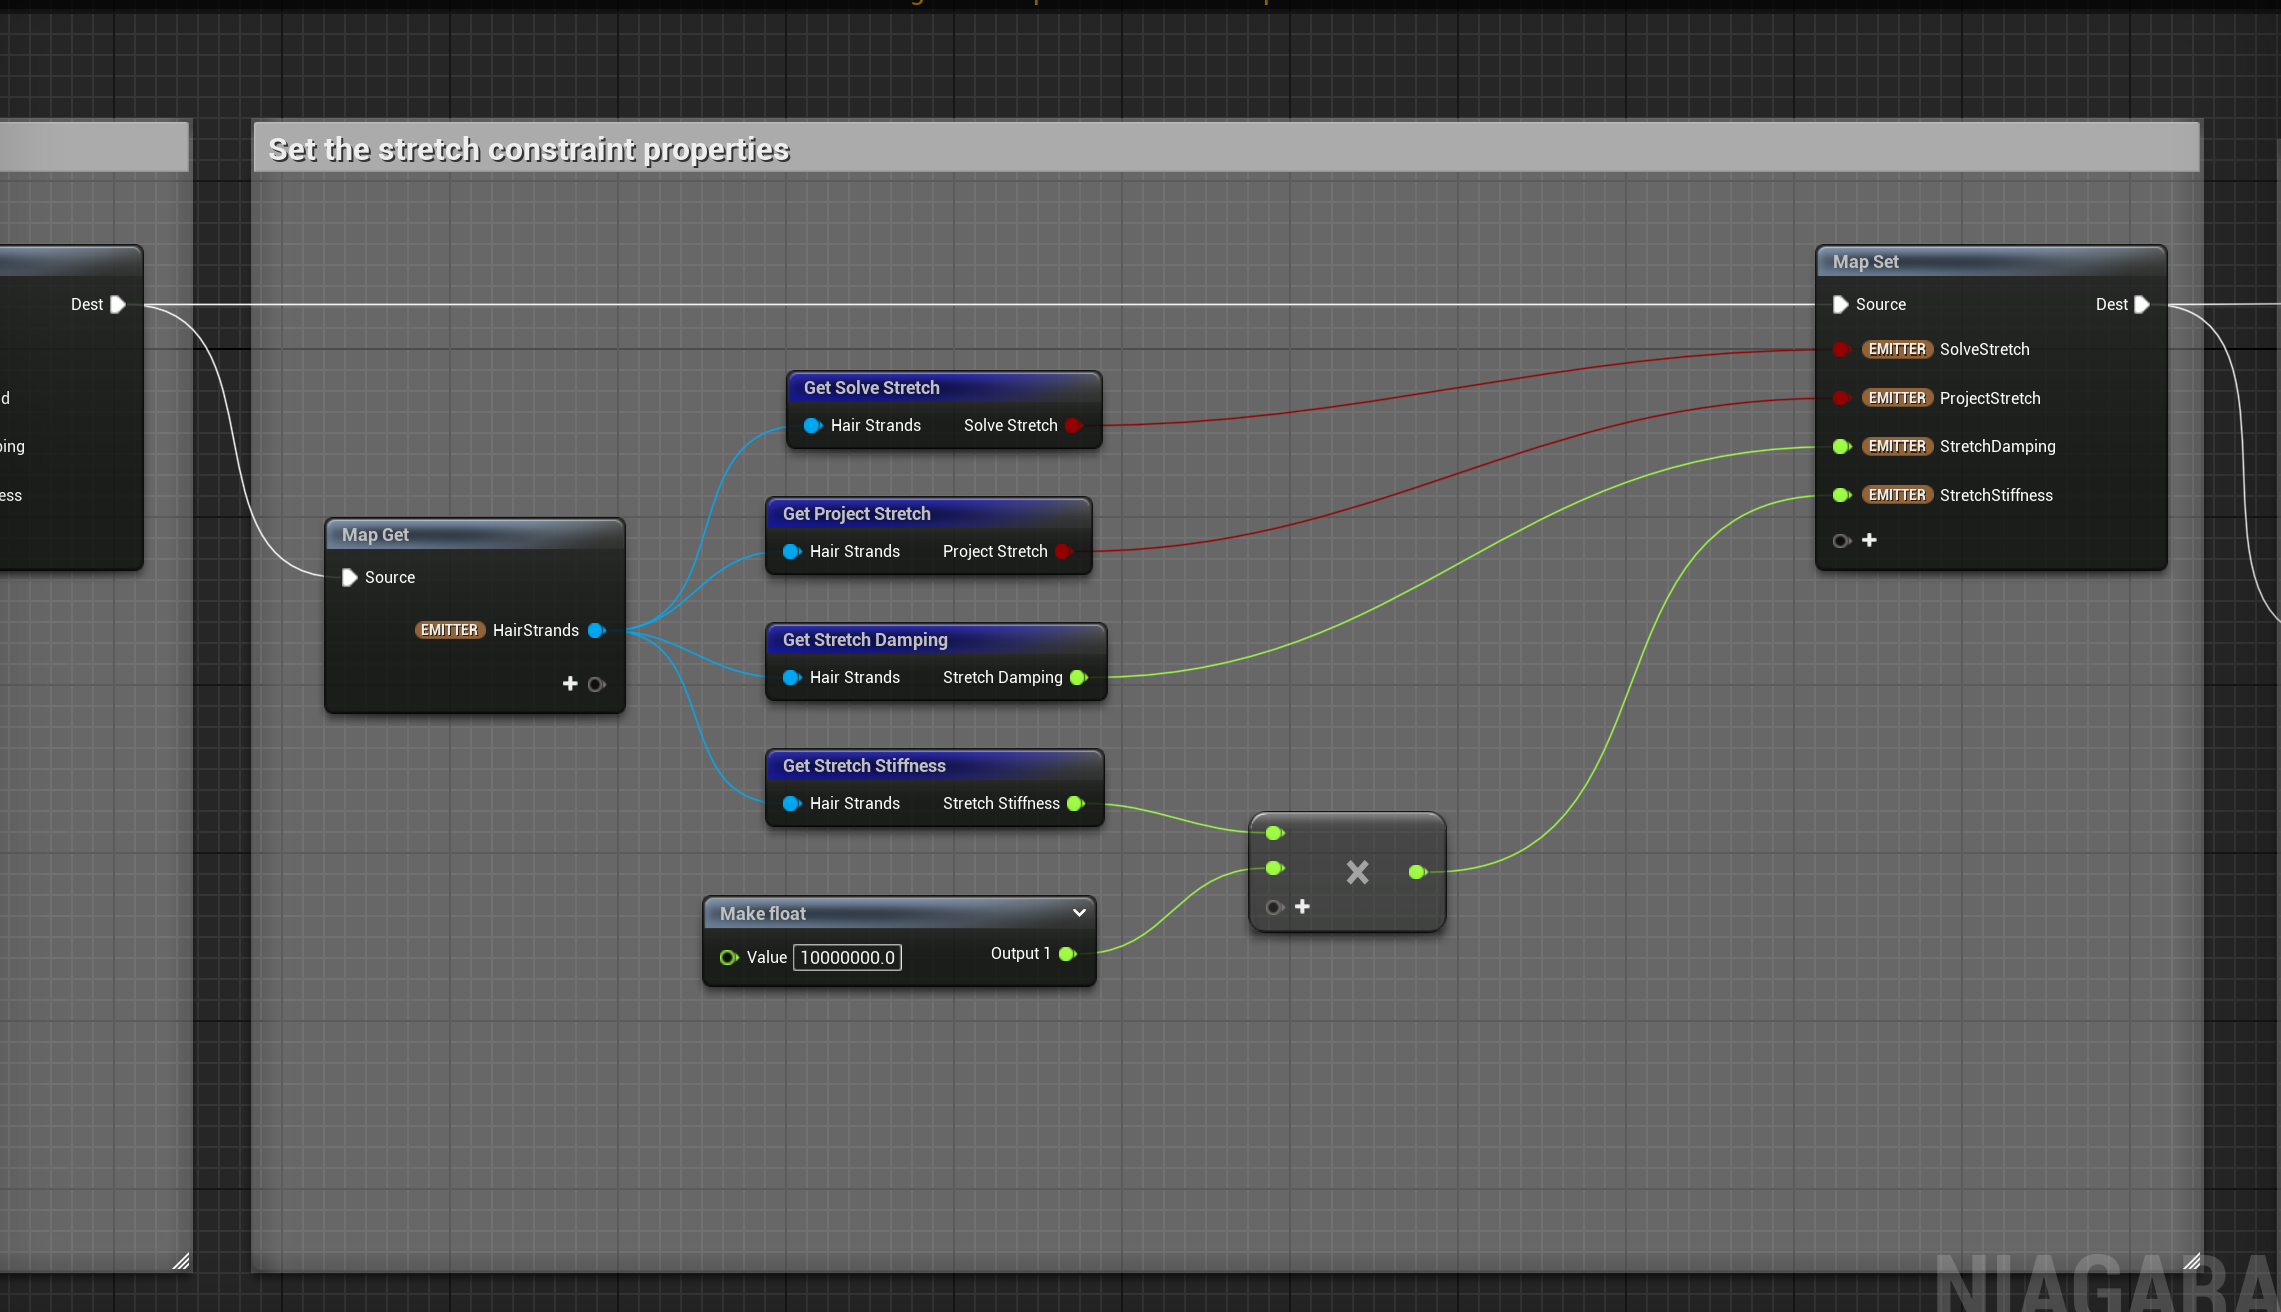Click the multiply node green output pin

point(1416,872)
